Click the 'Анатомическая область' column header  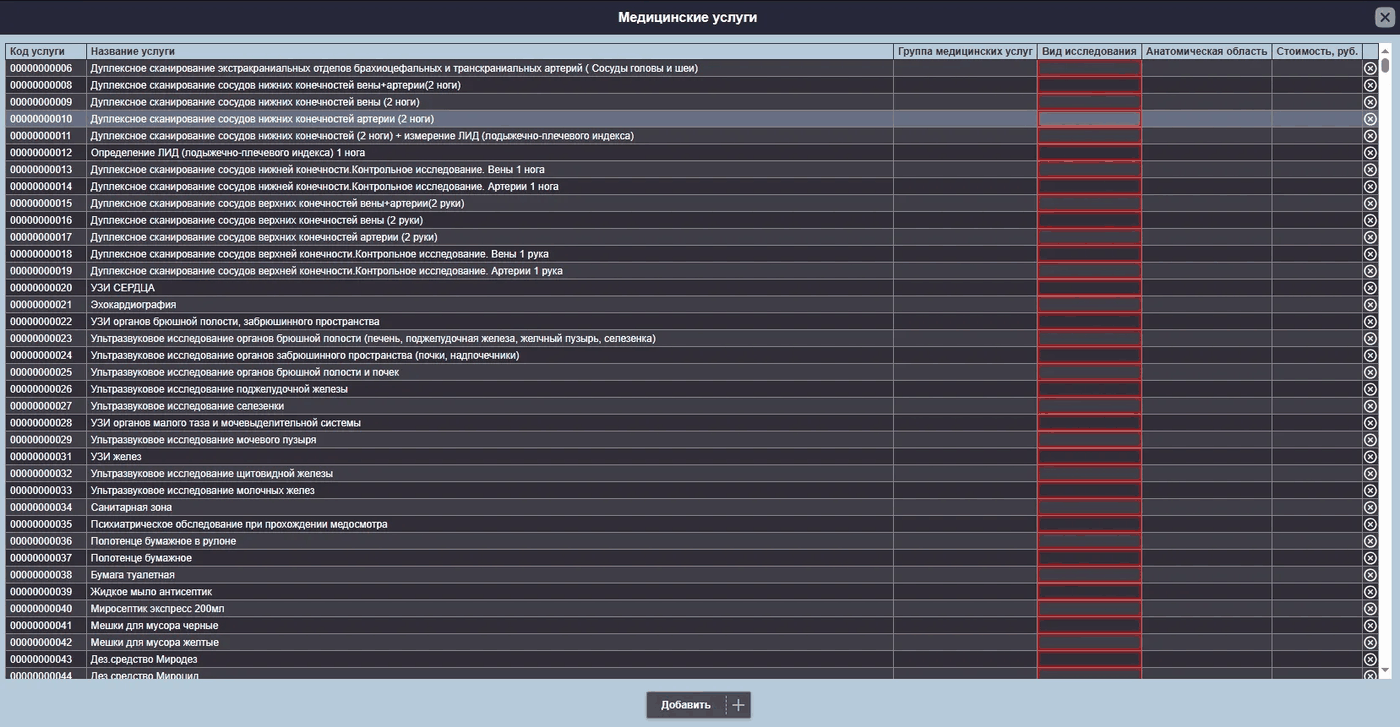(1207, 51)
